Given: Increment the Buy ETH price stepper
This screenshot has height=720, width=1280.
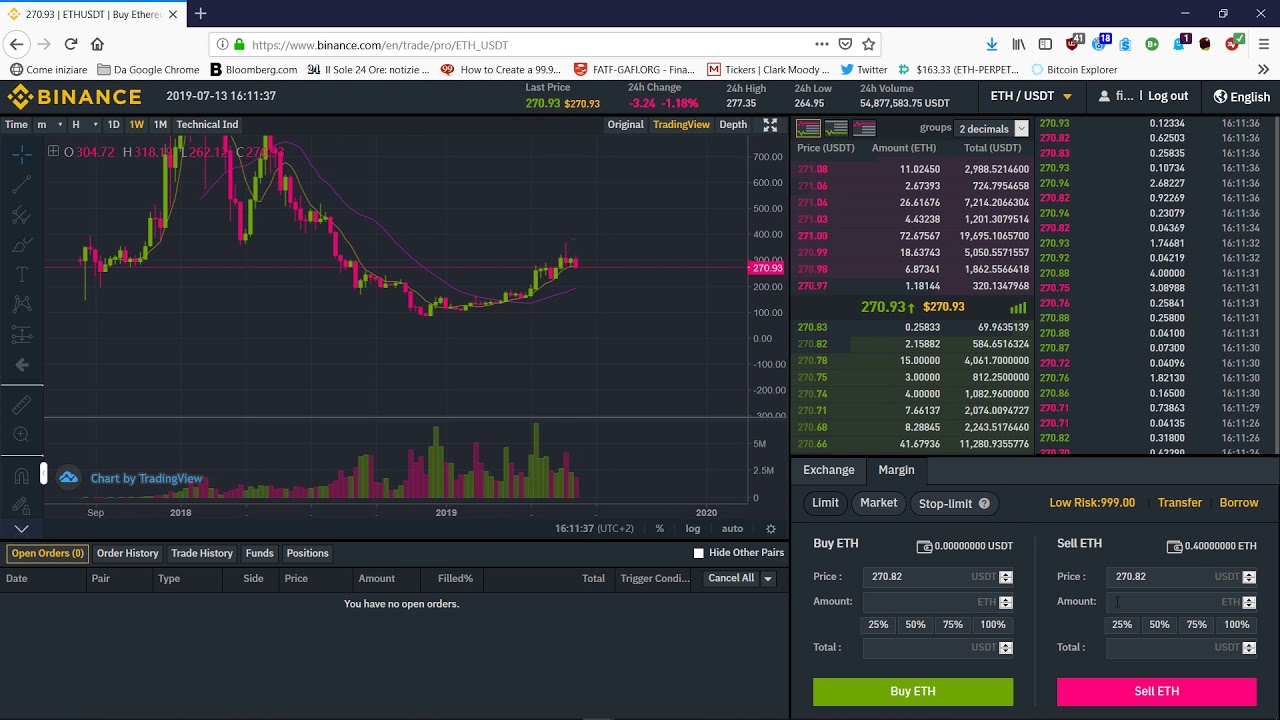Looking at the screenshot, I should click(x=1006, y=574).
